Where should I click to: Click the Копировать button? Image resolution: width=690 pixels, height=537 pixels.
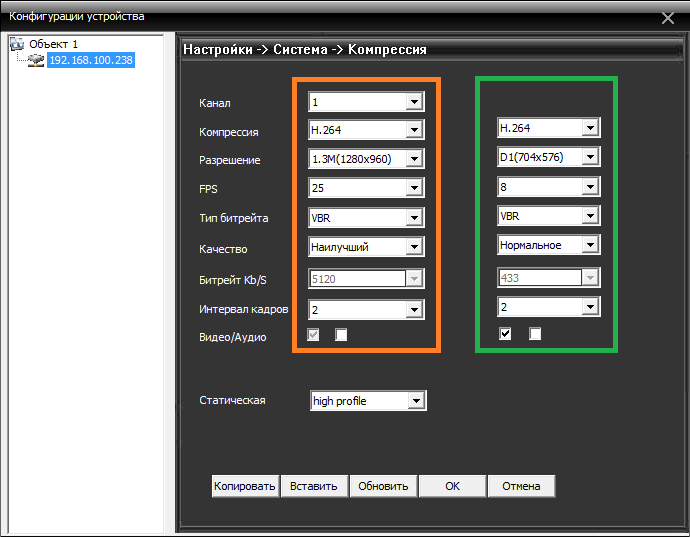tap(245, 486)
